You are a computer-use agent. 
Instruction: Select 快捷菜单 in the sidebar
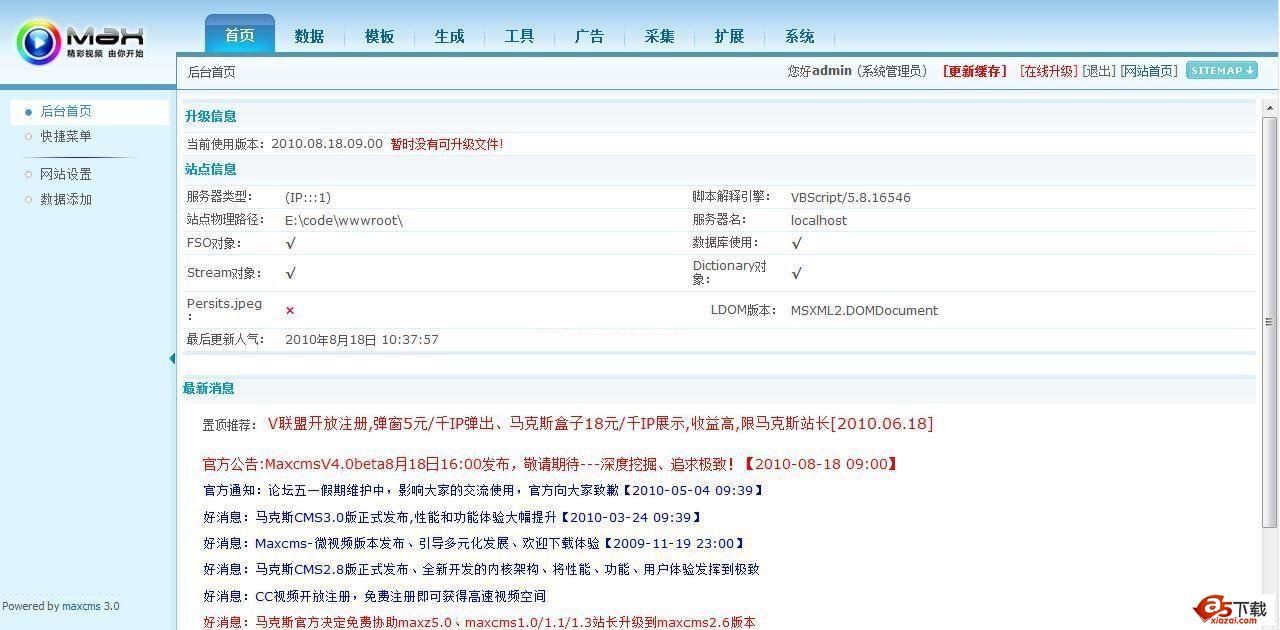coord(68,136)
